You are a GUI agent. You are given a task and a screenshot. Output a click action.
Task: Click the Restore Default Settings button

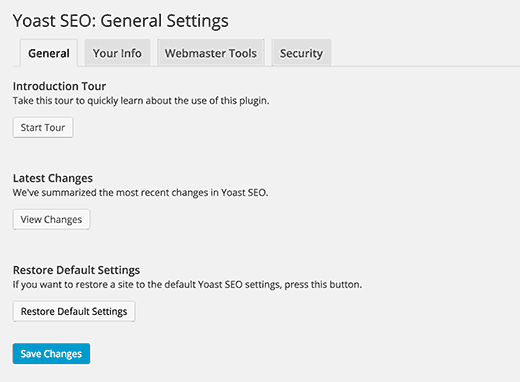tap(74, 311)
